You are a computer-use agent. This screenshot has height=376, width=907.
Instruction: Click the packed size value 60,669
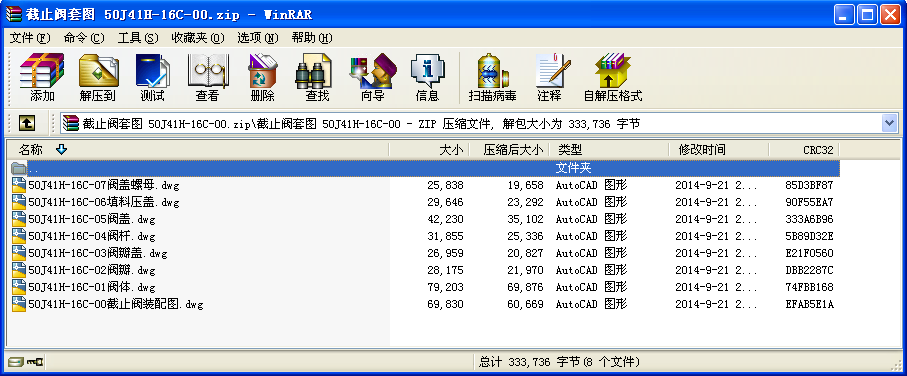click(525, 304)
